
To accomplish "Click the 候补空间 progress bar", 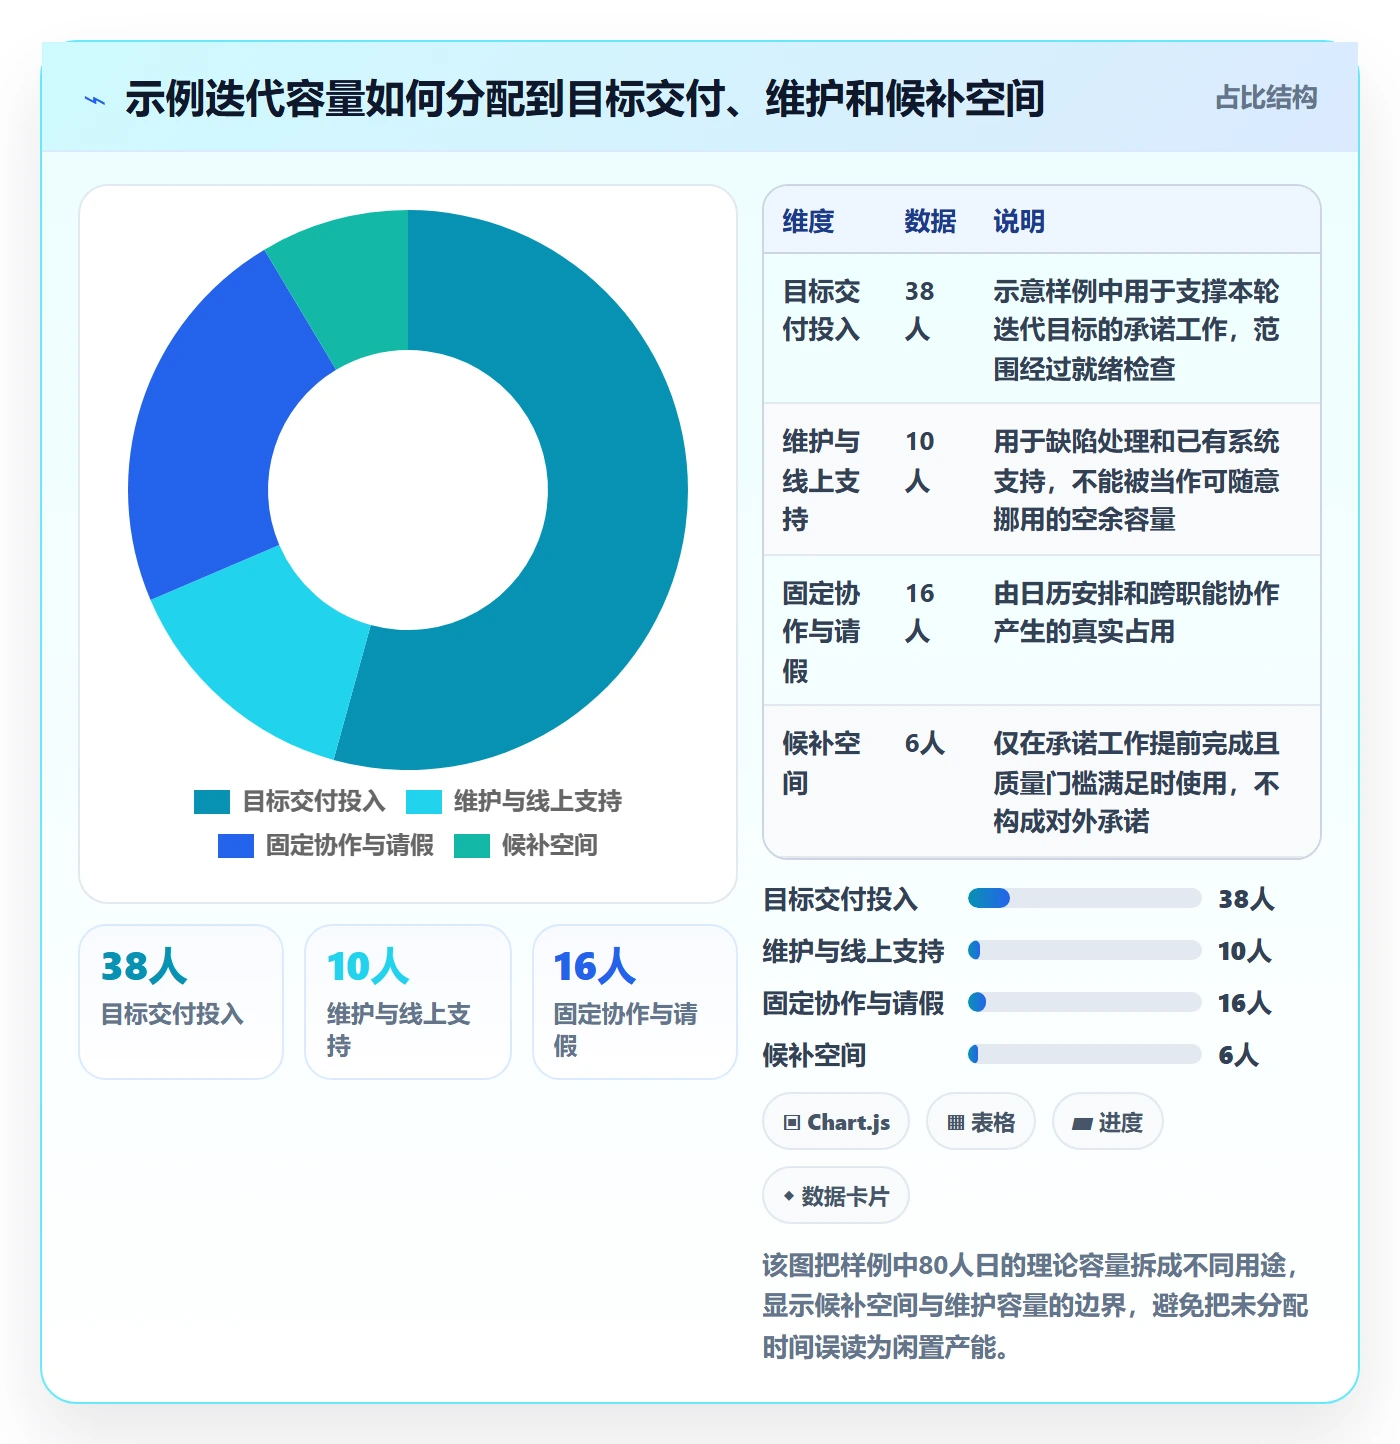I will 1084,1054.
